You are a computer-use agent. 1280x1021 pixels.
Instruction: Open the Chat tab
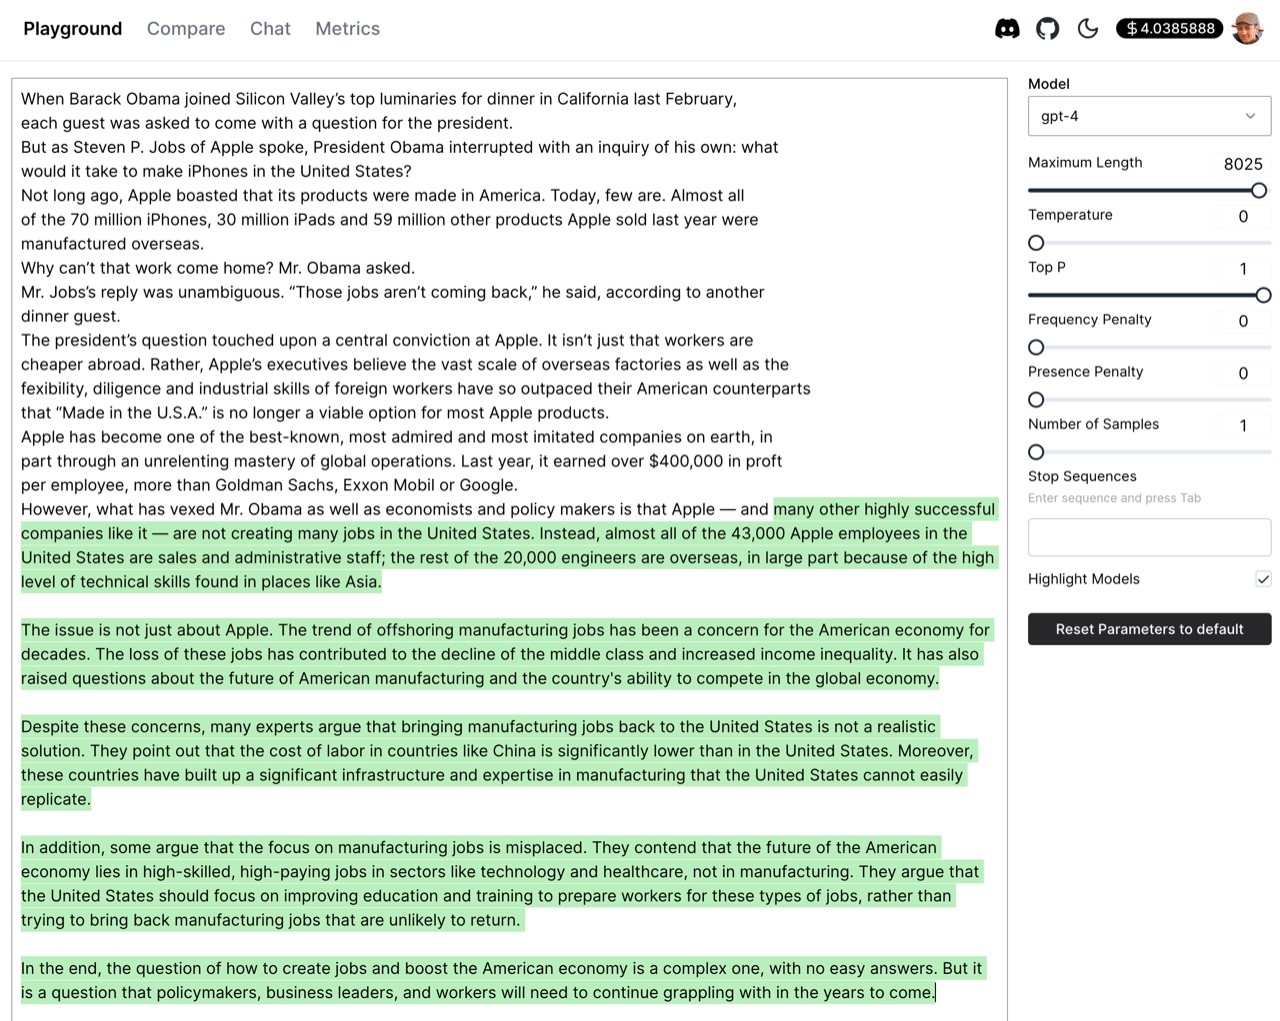[270, 29]
